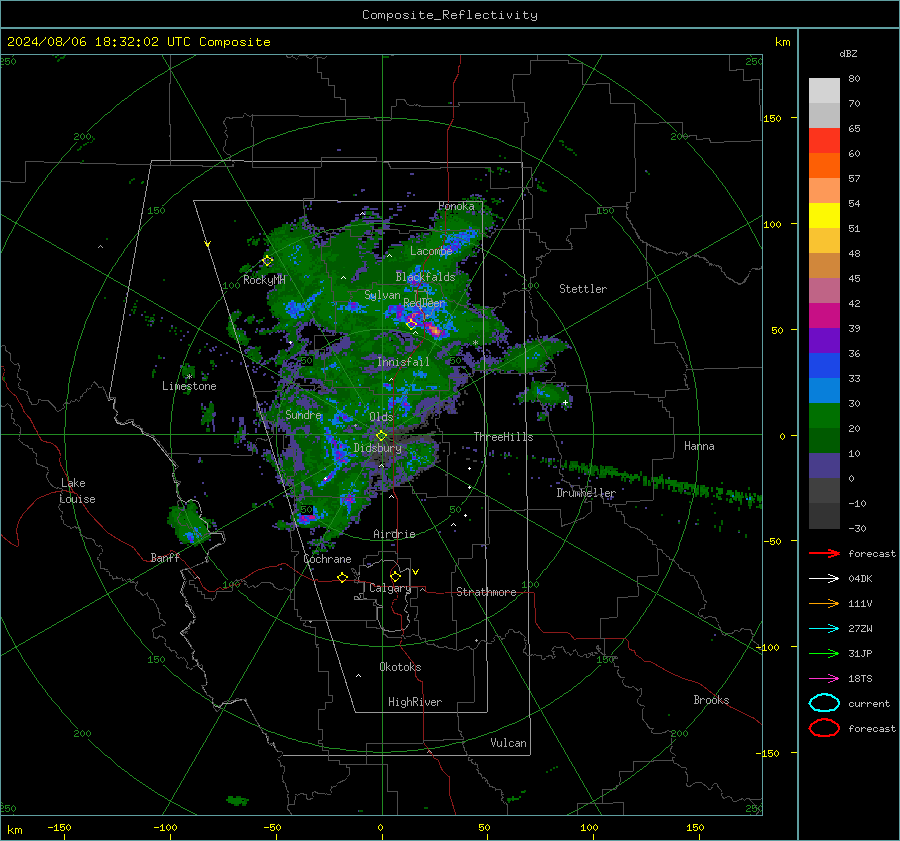Click the Drumheller city label
The image size is (900, 841).
586,493
